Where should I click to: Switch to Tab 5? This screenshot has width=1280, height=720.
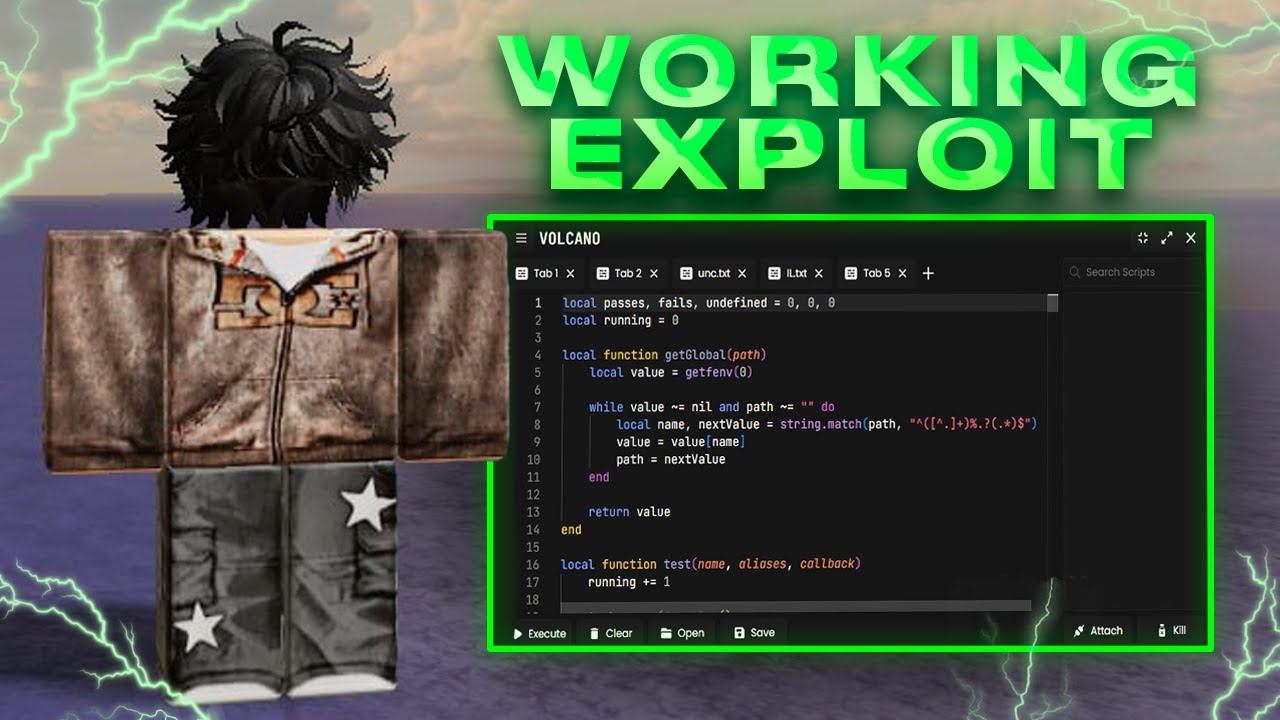[877, 273]
